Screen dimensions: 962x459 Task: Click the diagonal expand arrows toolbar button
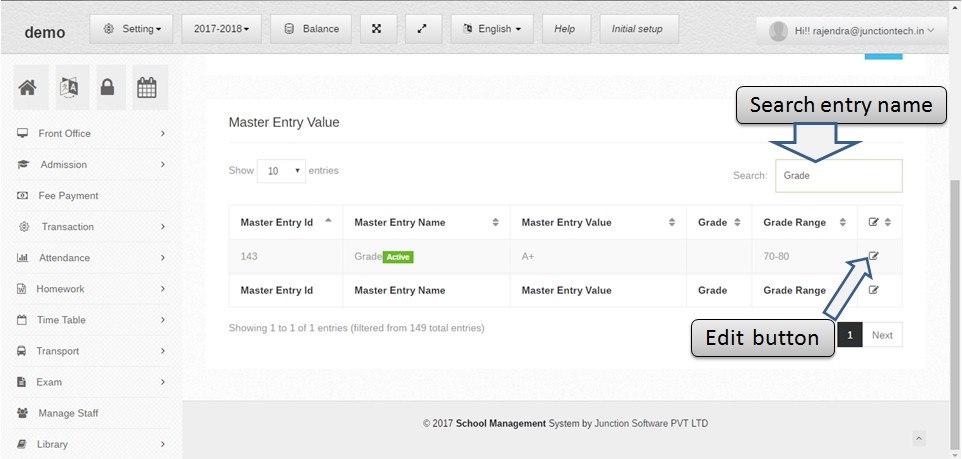click(x=421, y=29)
